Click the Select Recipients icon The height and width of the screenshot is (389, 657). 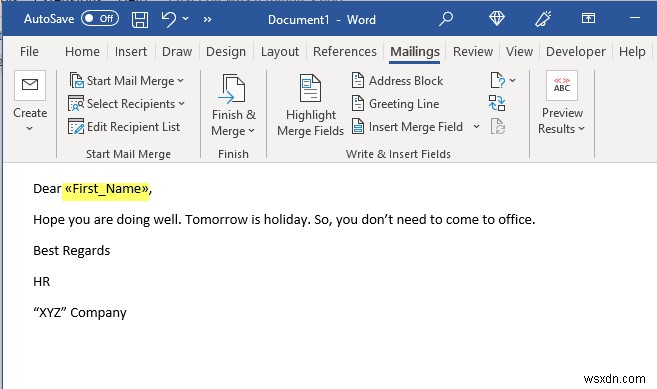point(76,104)
